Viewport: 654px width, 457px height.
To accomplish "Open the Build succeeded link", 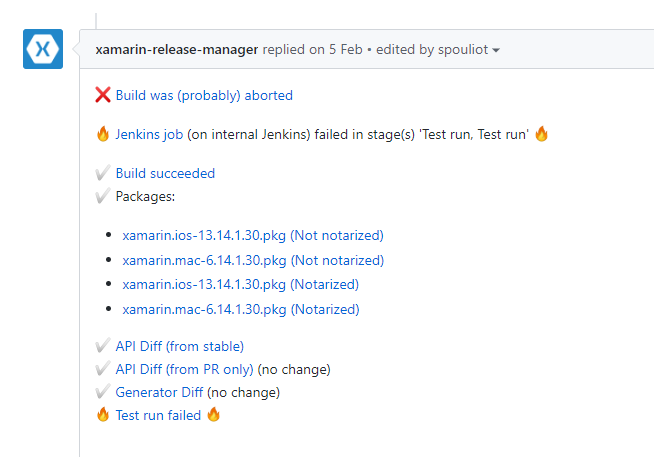I will pyautogui.click(x=165, y=173).
